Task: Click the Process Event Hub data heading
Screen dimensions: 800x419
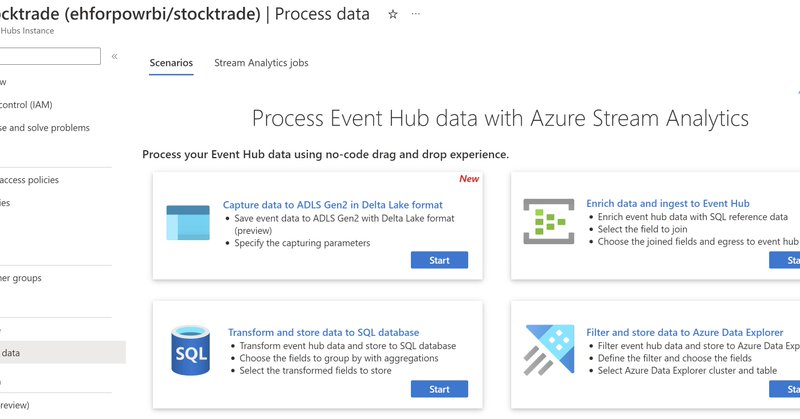Action: click(x=501, y=118)
